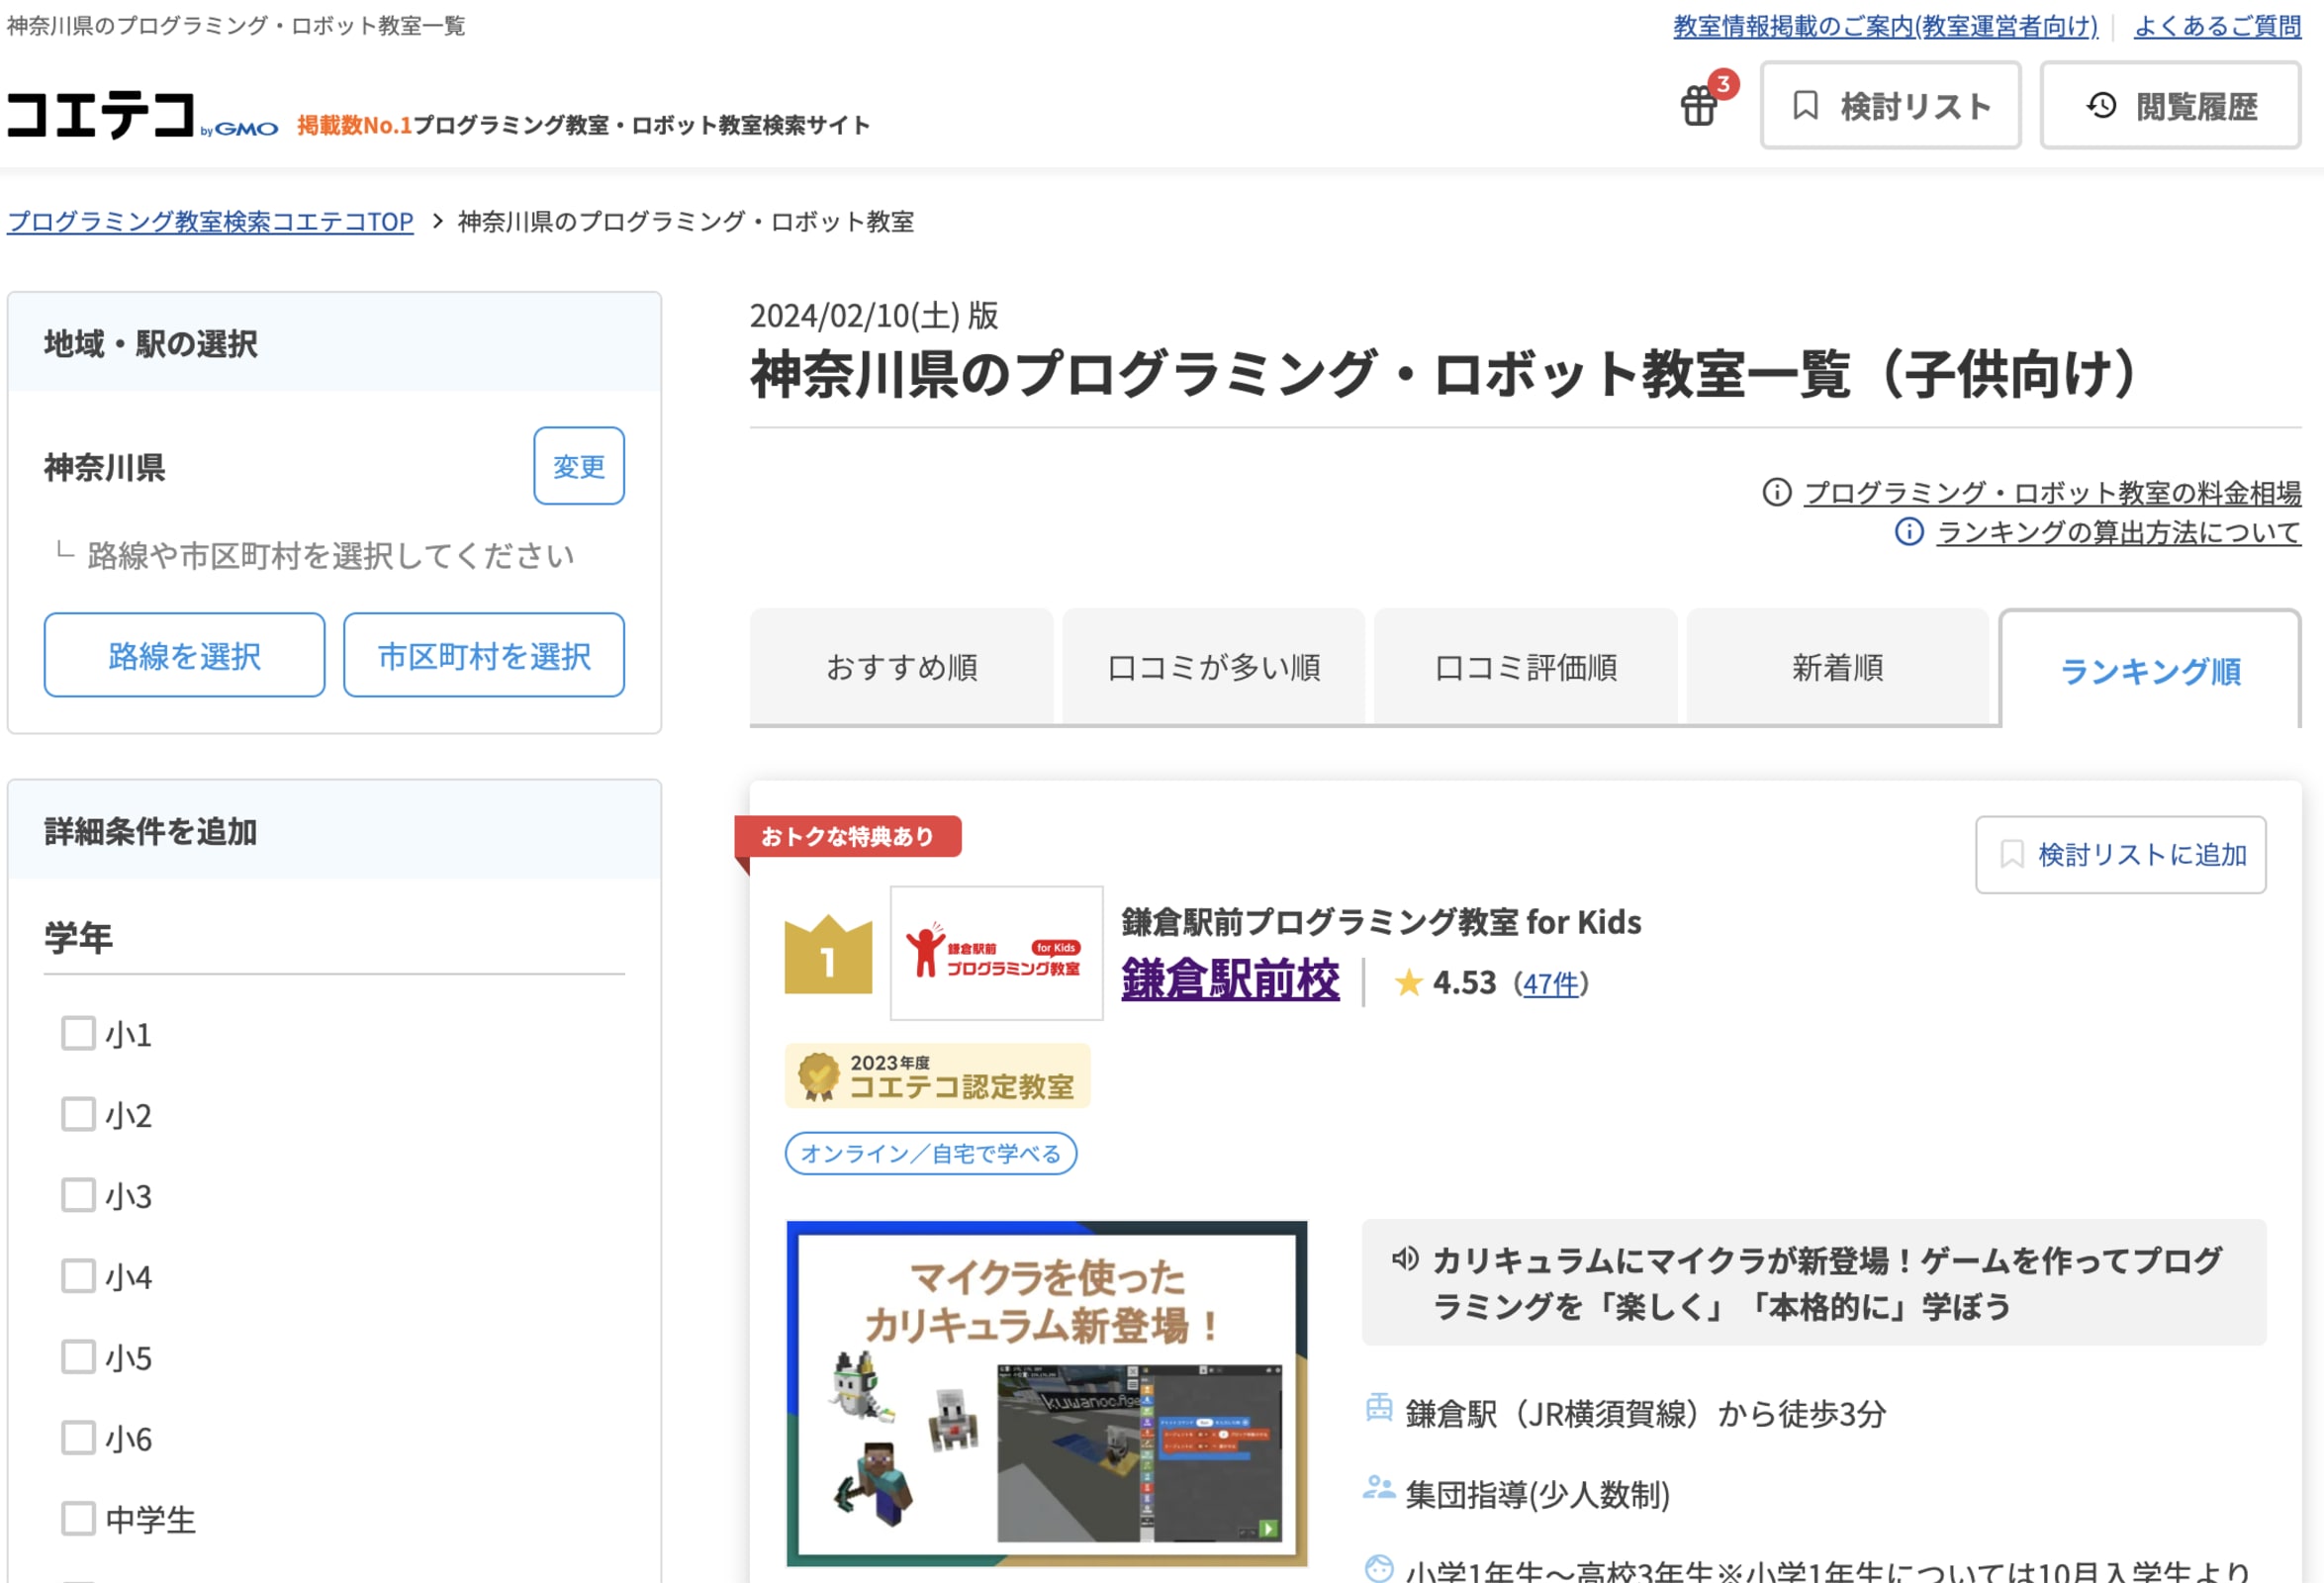Open the 市区町村を選択 selector
This screenshot has width=2324, height=1583.
tap(484, 655)
